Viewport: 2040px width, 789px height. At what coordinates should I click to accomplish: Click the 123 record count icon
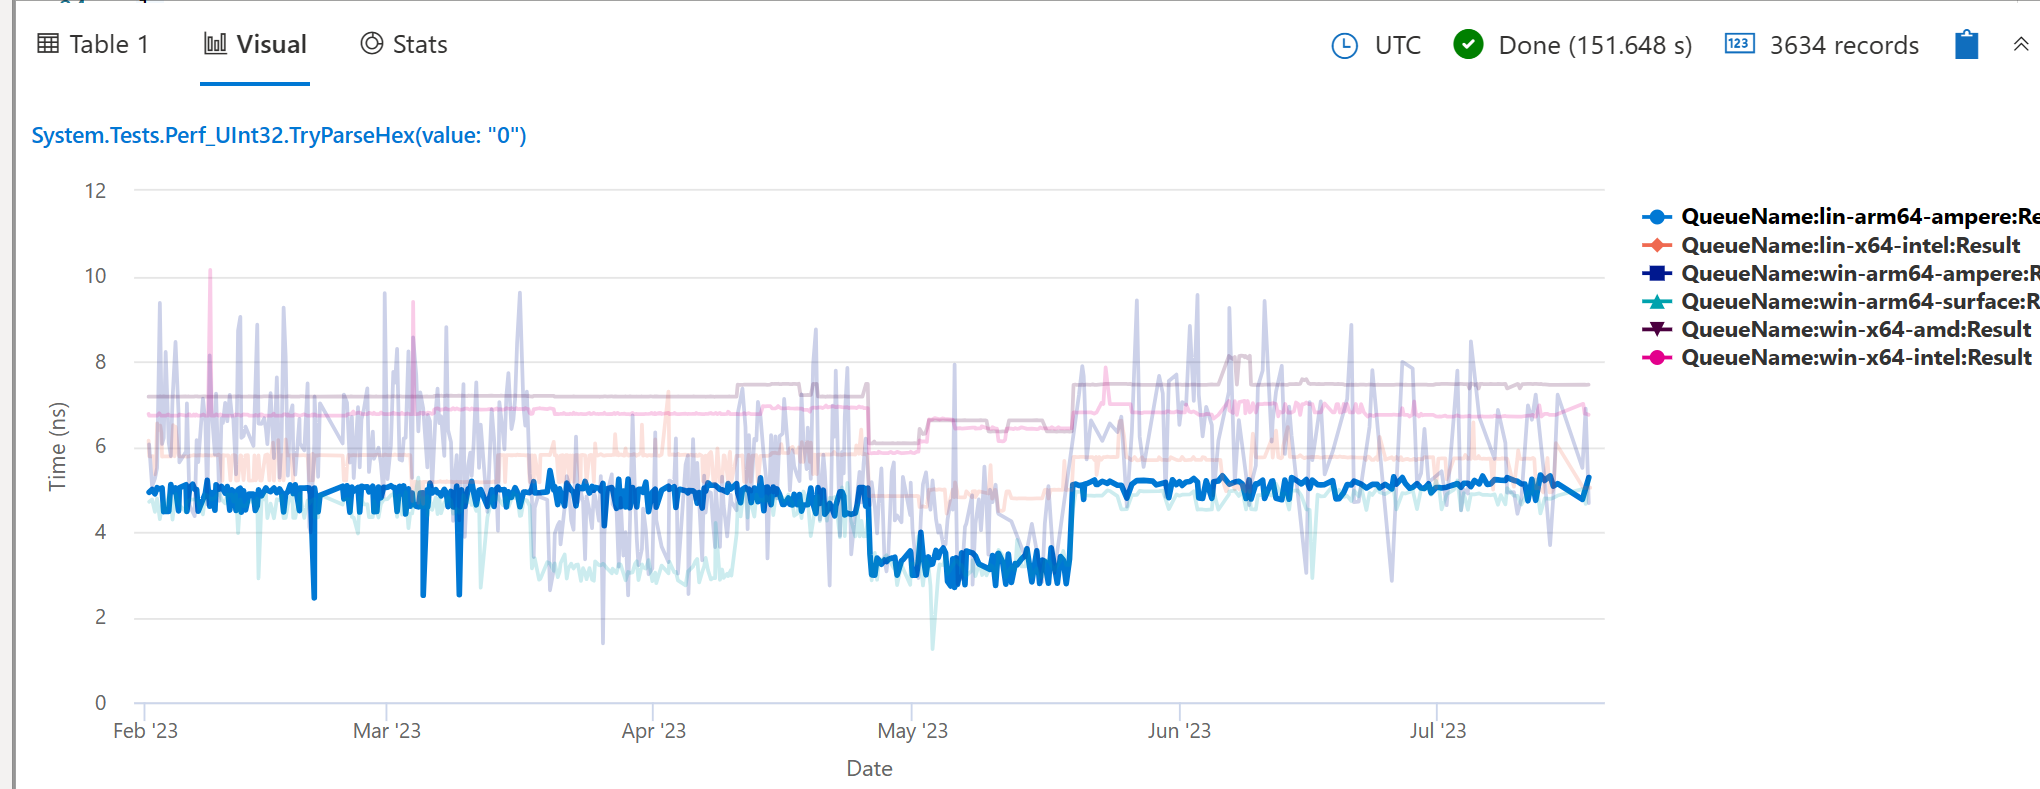tap(1739, 45)
